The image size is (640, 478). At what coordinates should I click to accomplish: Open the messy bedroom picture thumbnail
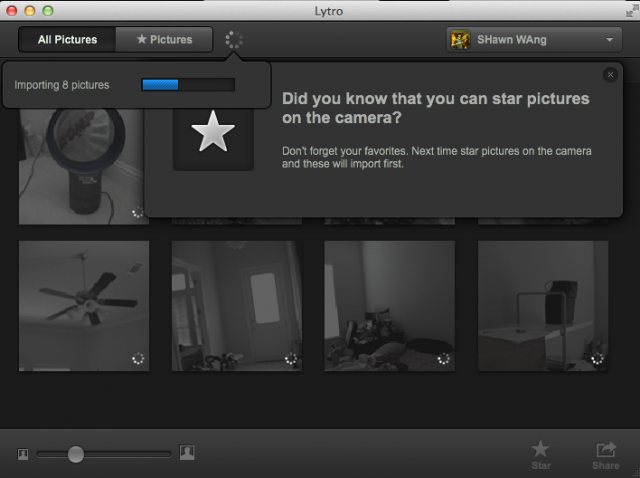click(389, 306)
